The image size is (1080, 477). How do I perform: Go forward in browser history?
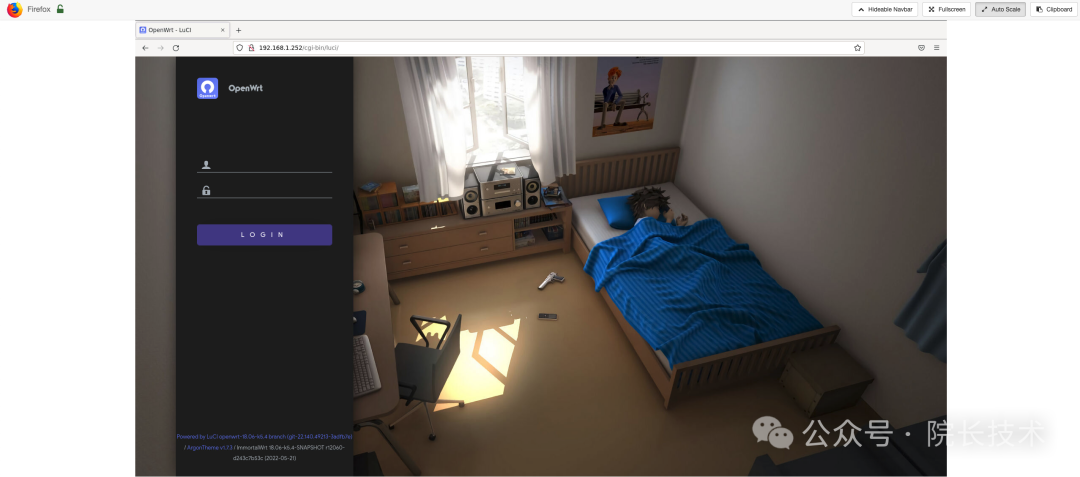[160, 48]
